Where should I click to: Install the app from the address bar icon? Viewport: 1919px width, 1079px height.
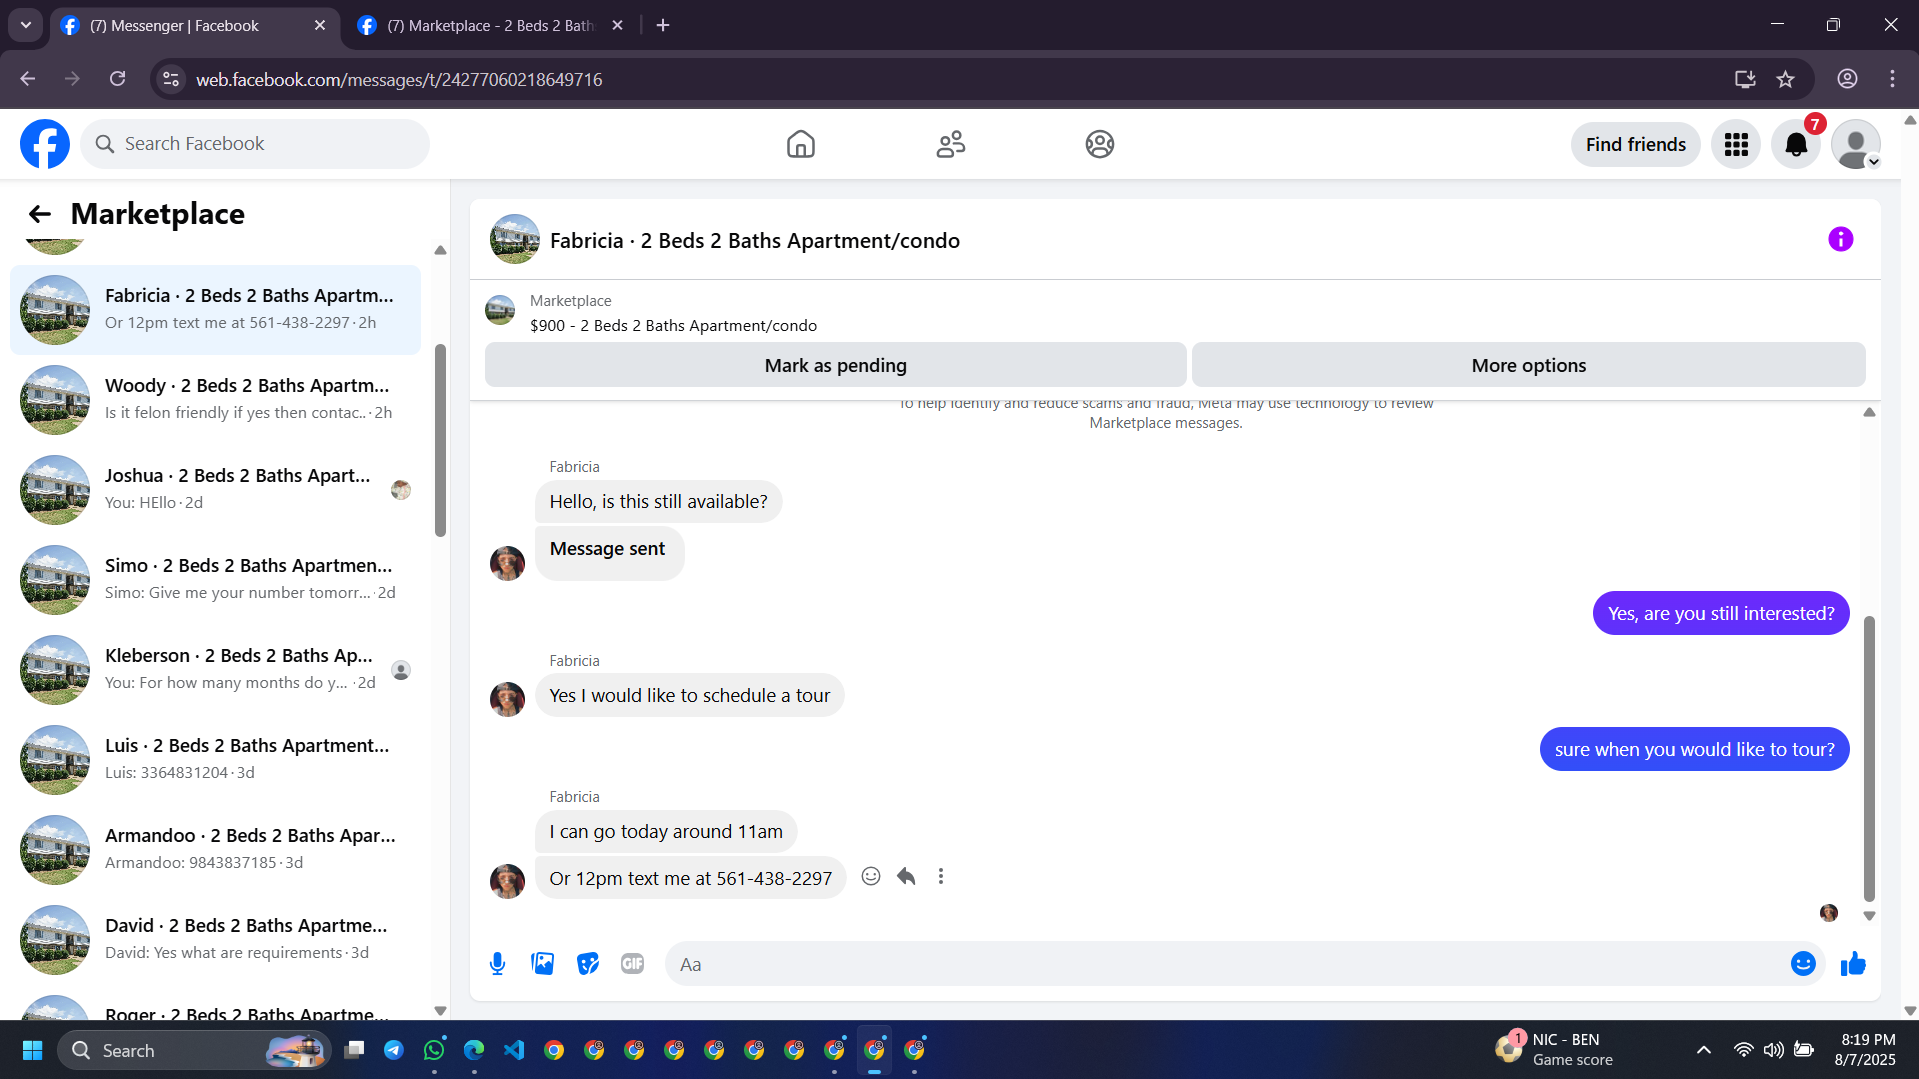[x=1745, y=79]
